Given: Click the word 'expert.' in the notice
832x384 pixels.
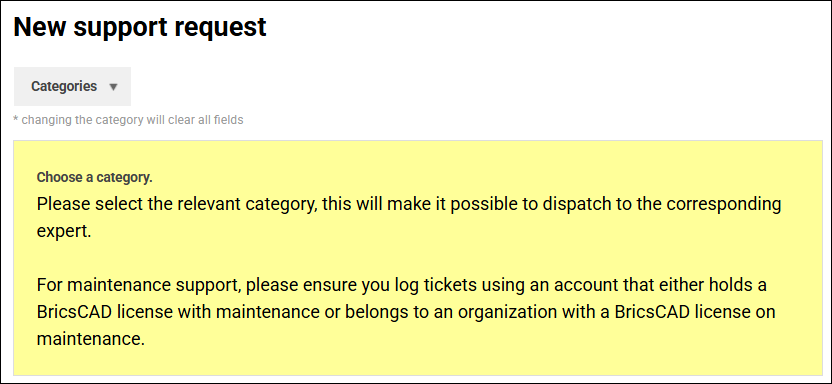Looking at the screenshot, I should tap(64, 232).
